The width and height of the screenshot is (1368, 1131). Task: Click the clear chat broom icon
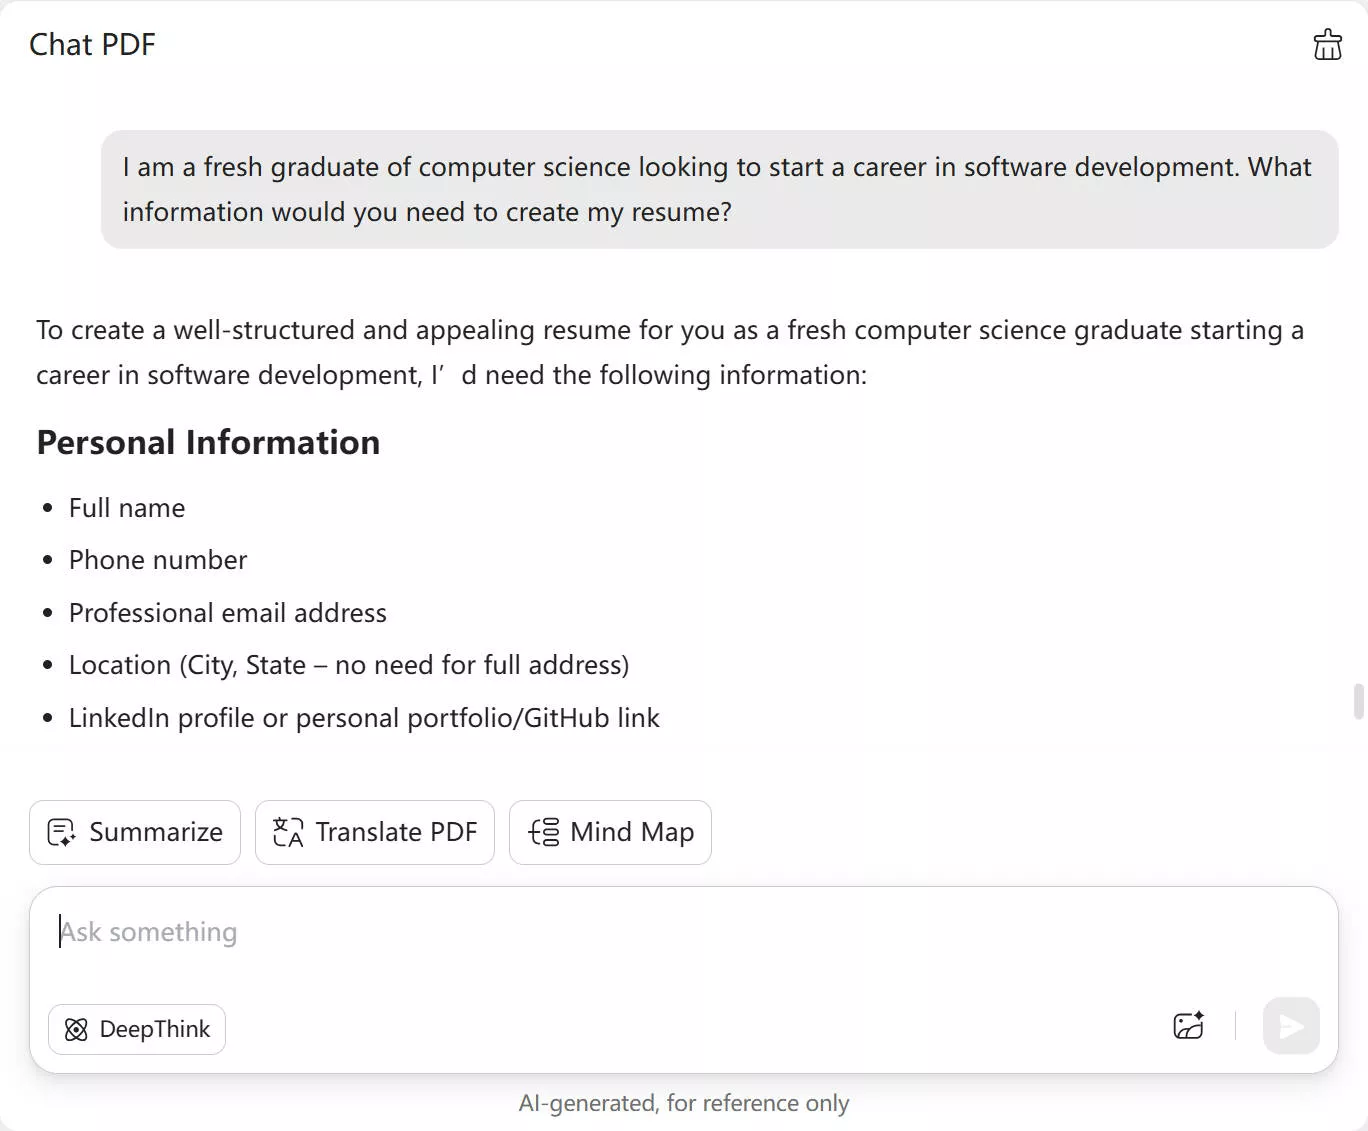[x=1327, y=45]
